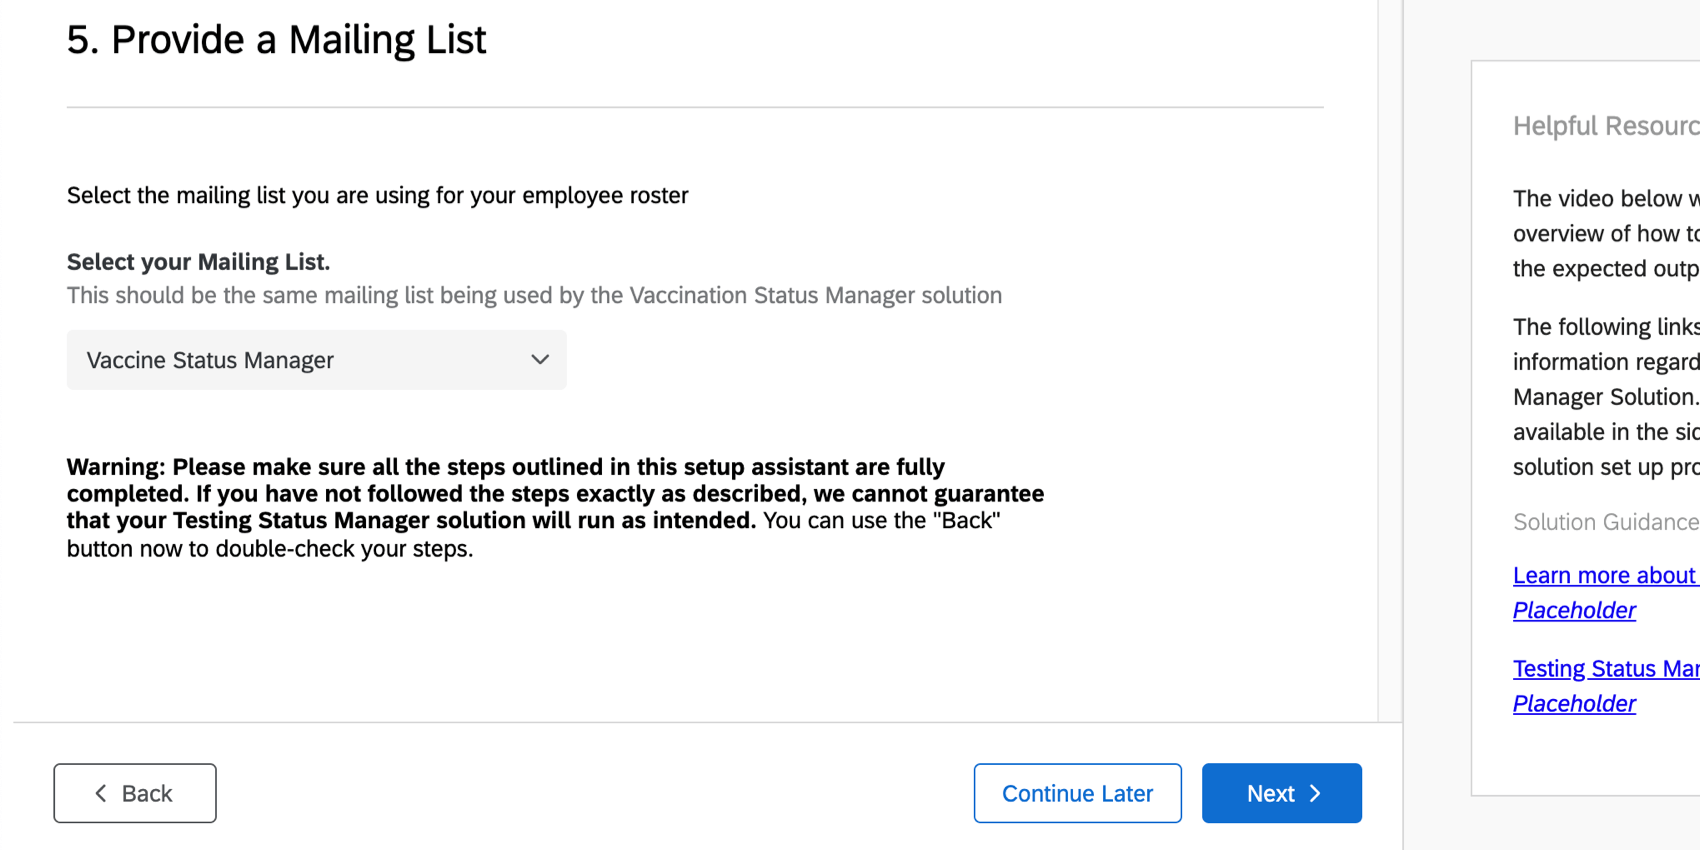Viewport: 1700px width, 850px height.
Task: Select the Vaccine Status Manager combo box
Action: coord(316,359)
